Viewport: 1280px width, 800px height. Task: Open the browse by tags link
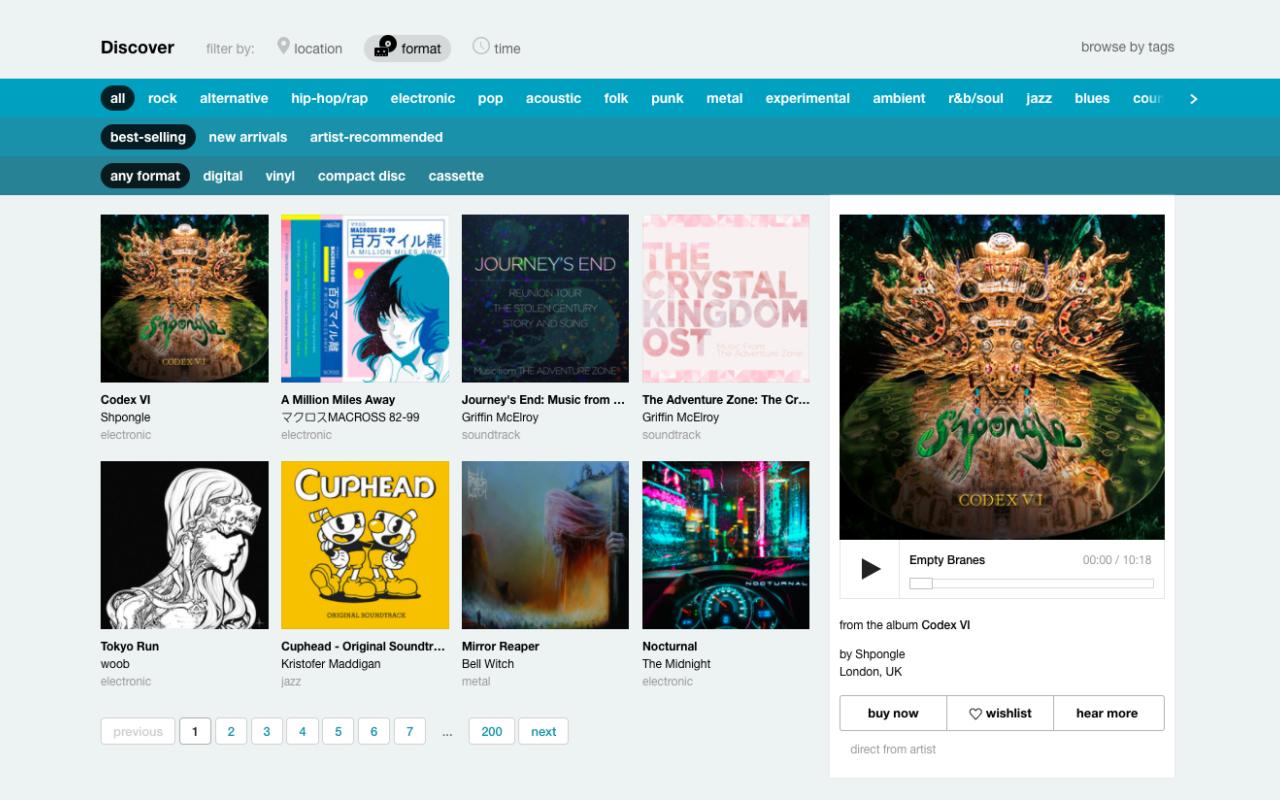1128,47
